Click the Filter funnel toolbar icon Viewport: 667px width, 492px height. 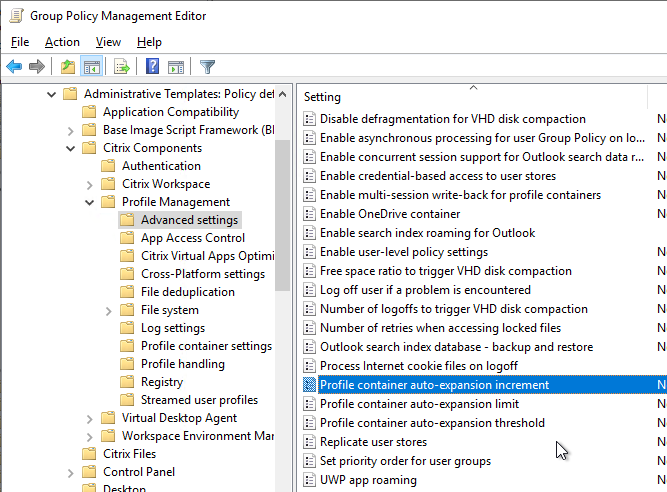point(208,67)
